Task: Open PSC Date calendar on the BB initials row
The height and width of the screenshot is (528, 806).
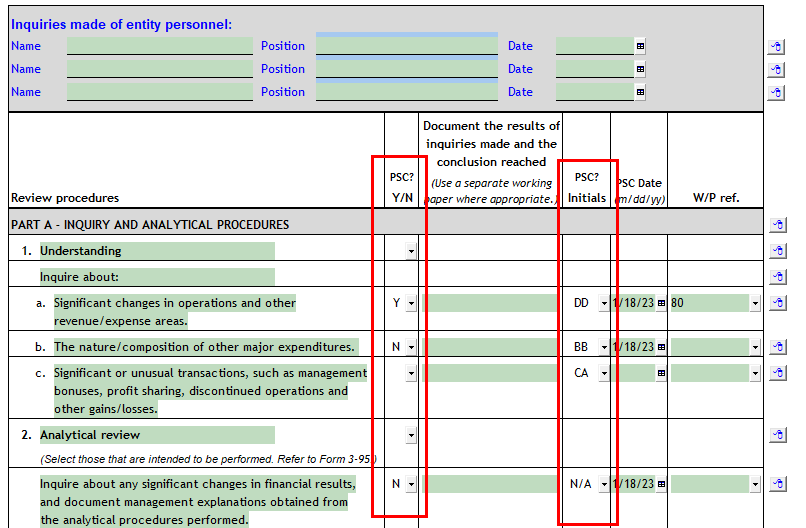Action: (x=662, y=347)
